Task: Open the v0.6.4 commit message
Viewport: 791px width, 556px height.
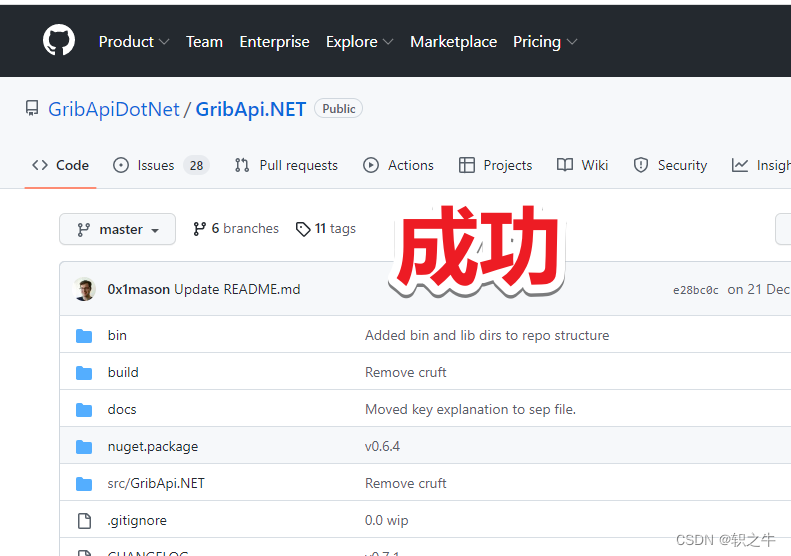Action: tap(382, 447)
